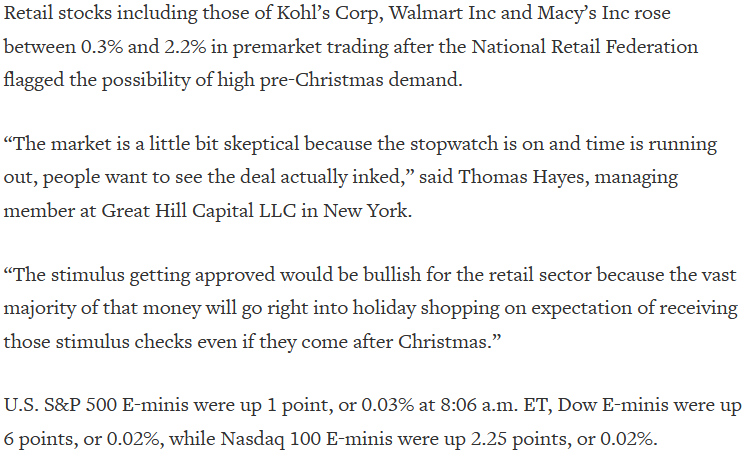
Task: Click "Kohl's Corp" in the first paragraph
Action: (330, 13)
